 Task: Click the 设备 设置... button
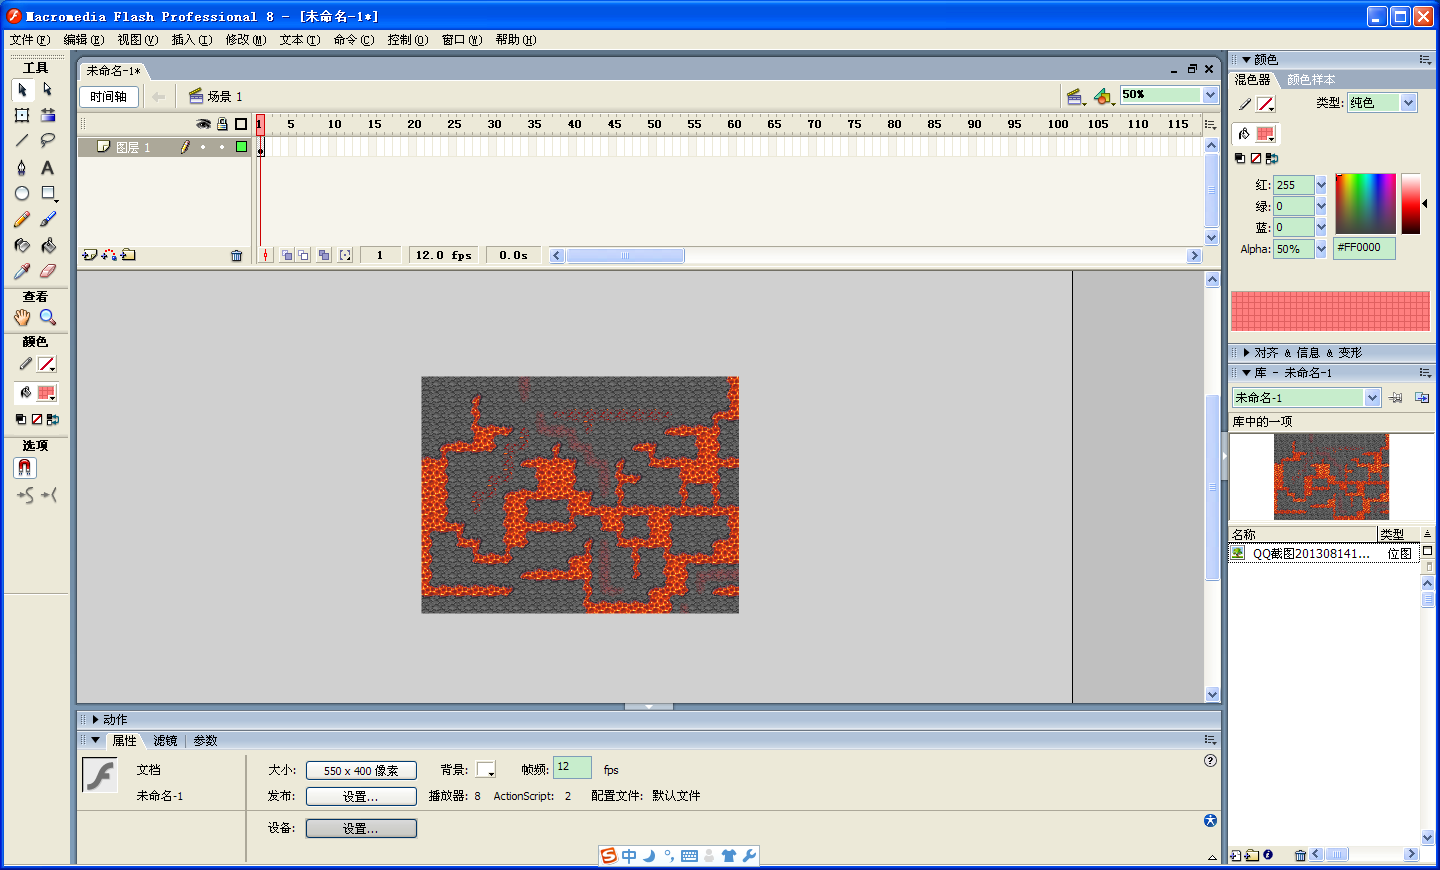tap(361, 829)
